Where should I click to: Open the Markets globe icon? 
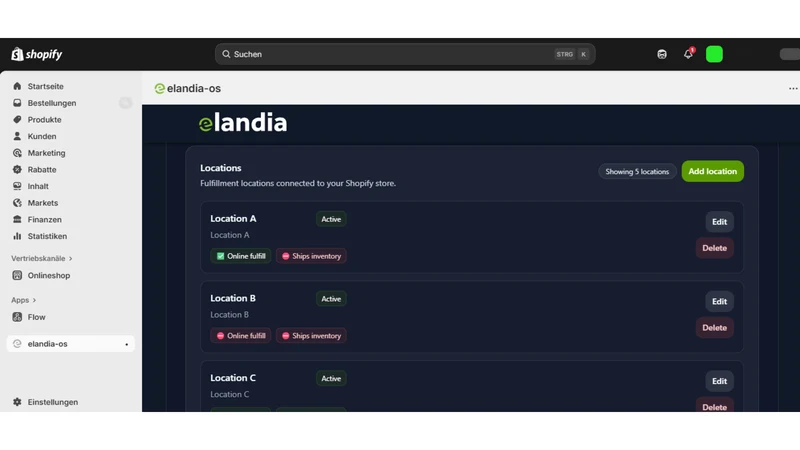[x=17, y=203]
